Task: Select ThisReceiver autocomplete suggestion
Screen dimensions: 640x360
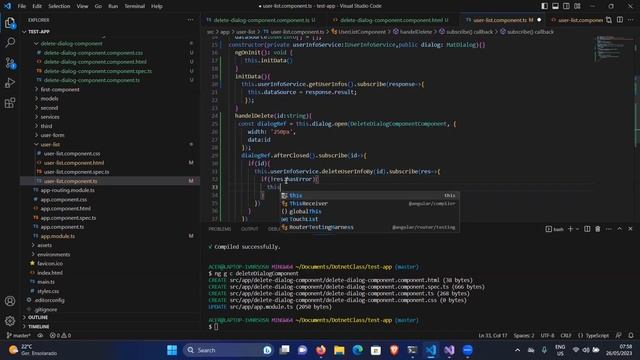Action: (x=370, y=203)
